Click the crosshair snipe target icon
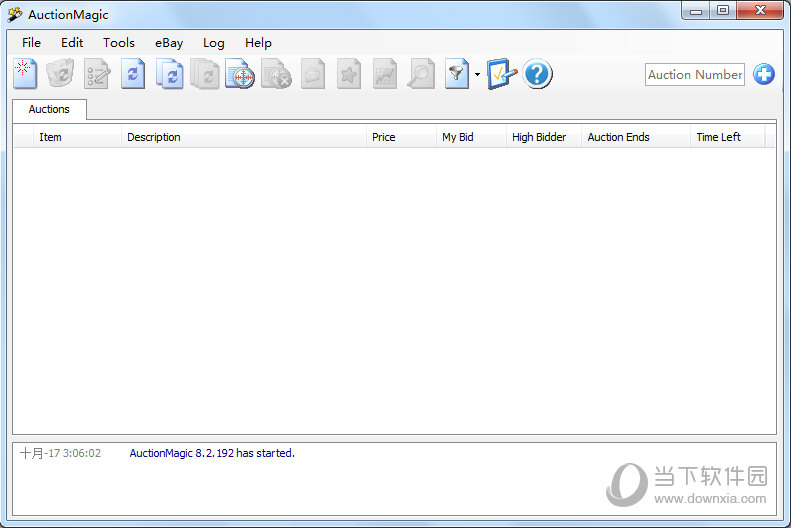This screenshot has width=791, height=528. coord(240,74)
